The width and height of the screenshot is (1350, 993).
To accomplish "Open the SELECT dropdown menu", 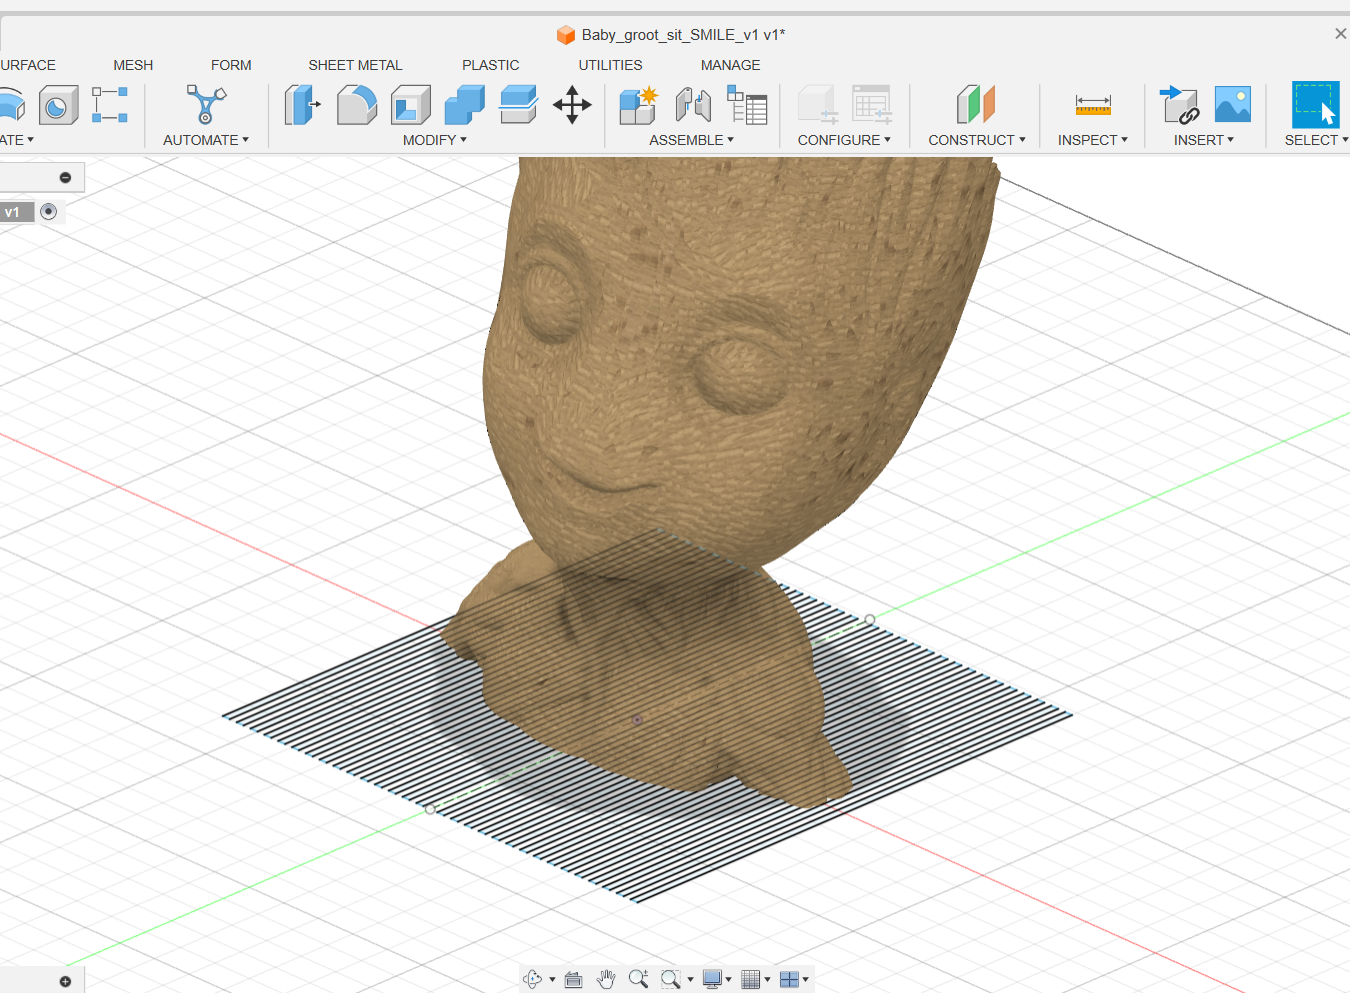I will pyautogui.click(x=1316, y=140).
